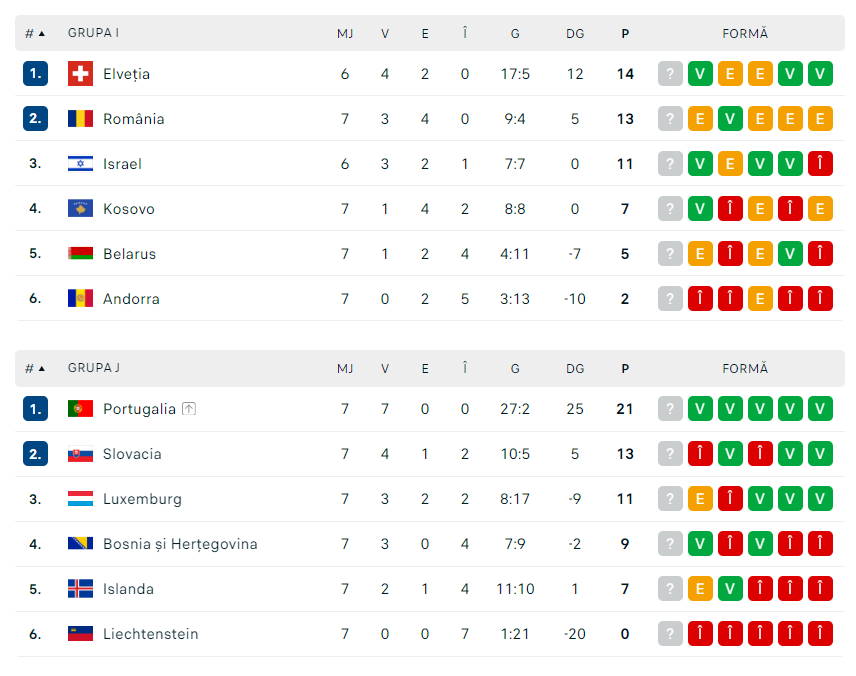Click Slovacia's last green V form badge
The image size is (856, 676).
820,453
